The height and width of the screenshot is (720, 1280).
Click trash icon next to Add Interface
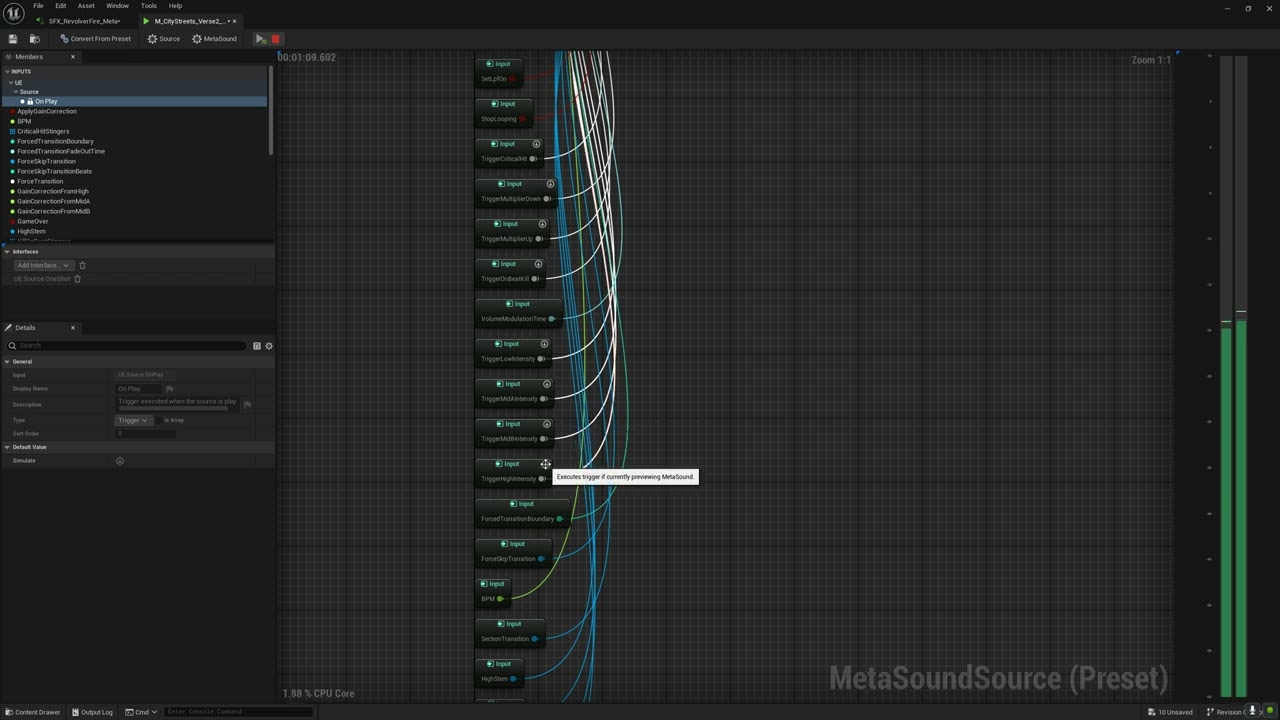coord(82,265)
